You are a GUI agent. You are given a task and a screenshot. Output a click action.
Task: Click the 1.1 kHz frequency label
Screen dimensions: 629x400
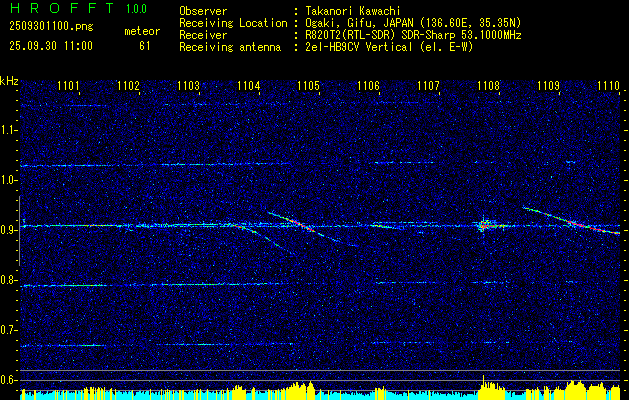coord(9,130)
